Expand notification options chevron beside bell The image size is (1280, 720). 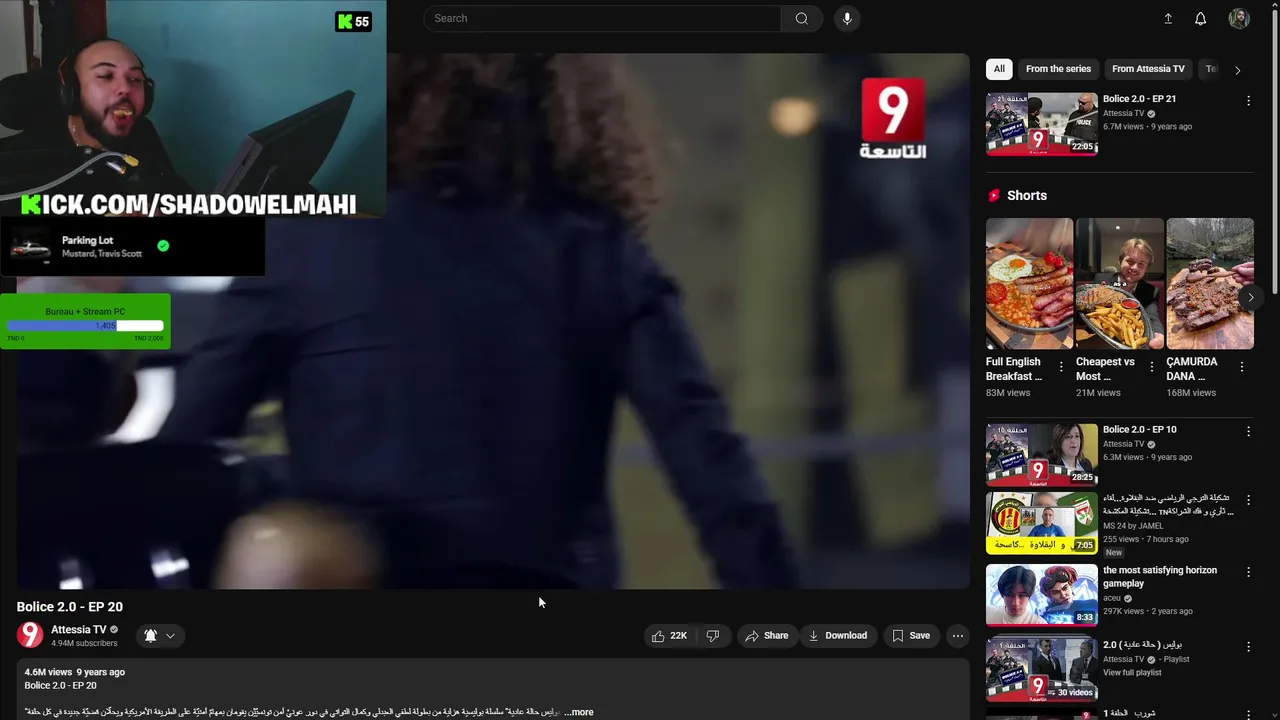[x=170, y=636]
